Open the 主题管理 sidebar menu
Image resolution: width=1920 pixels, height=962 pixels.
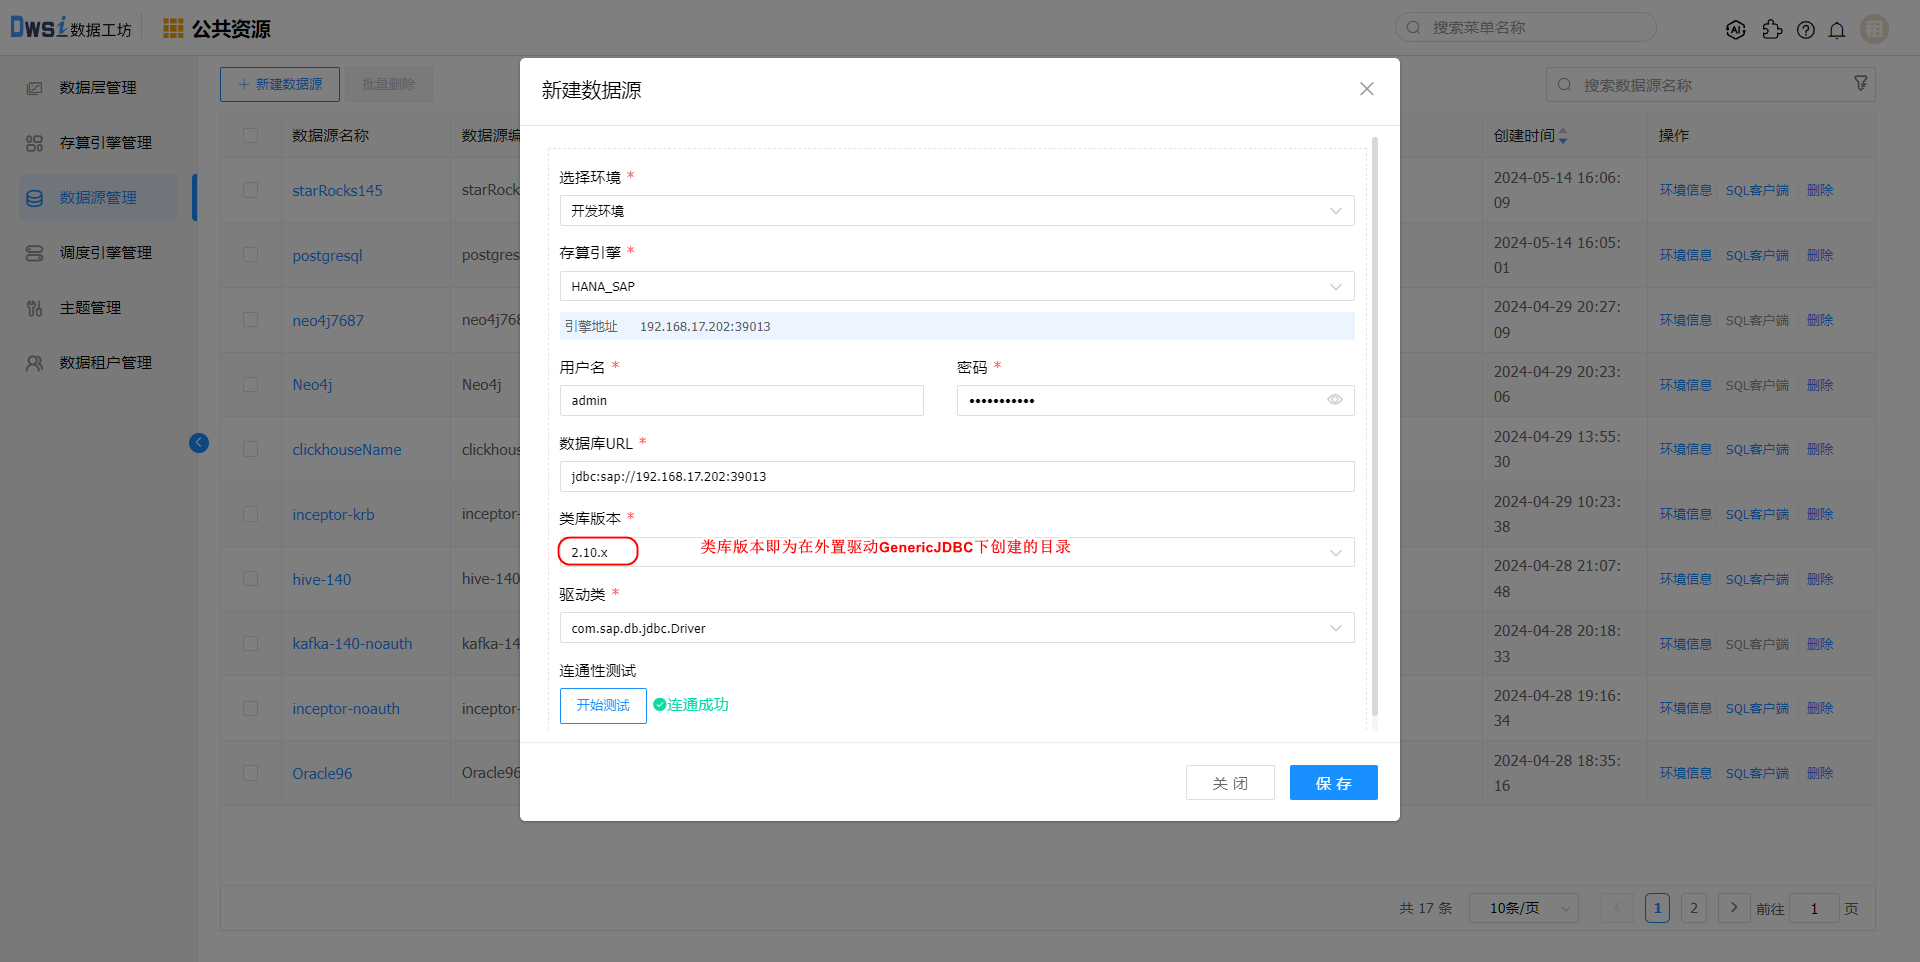[x=90, y=308]
